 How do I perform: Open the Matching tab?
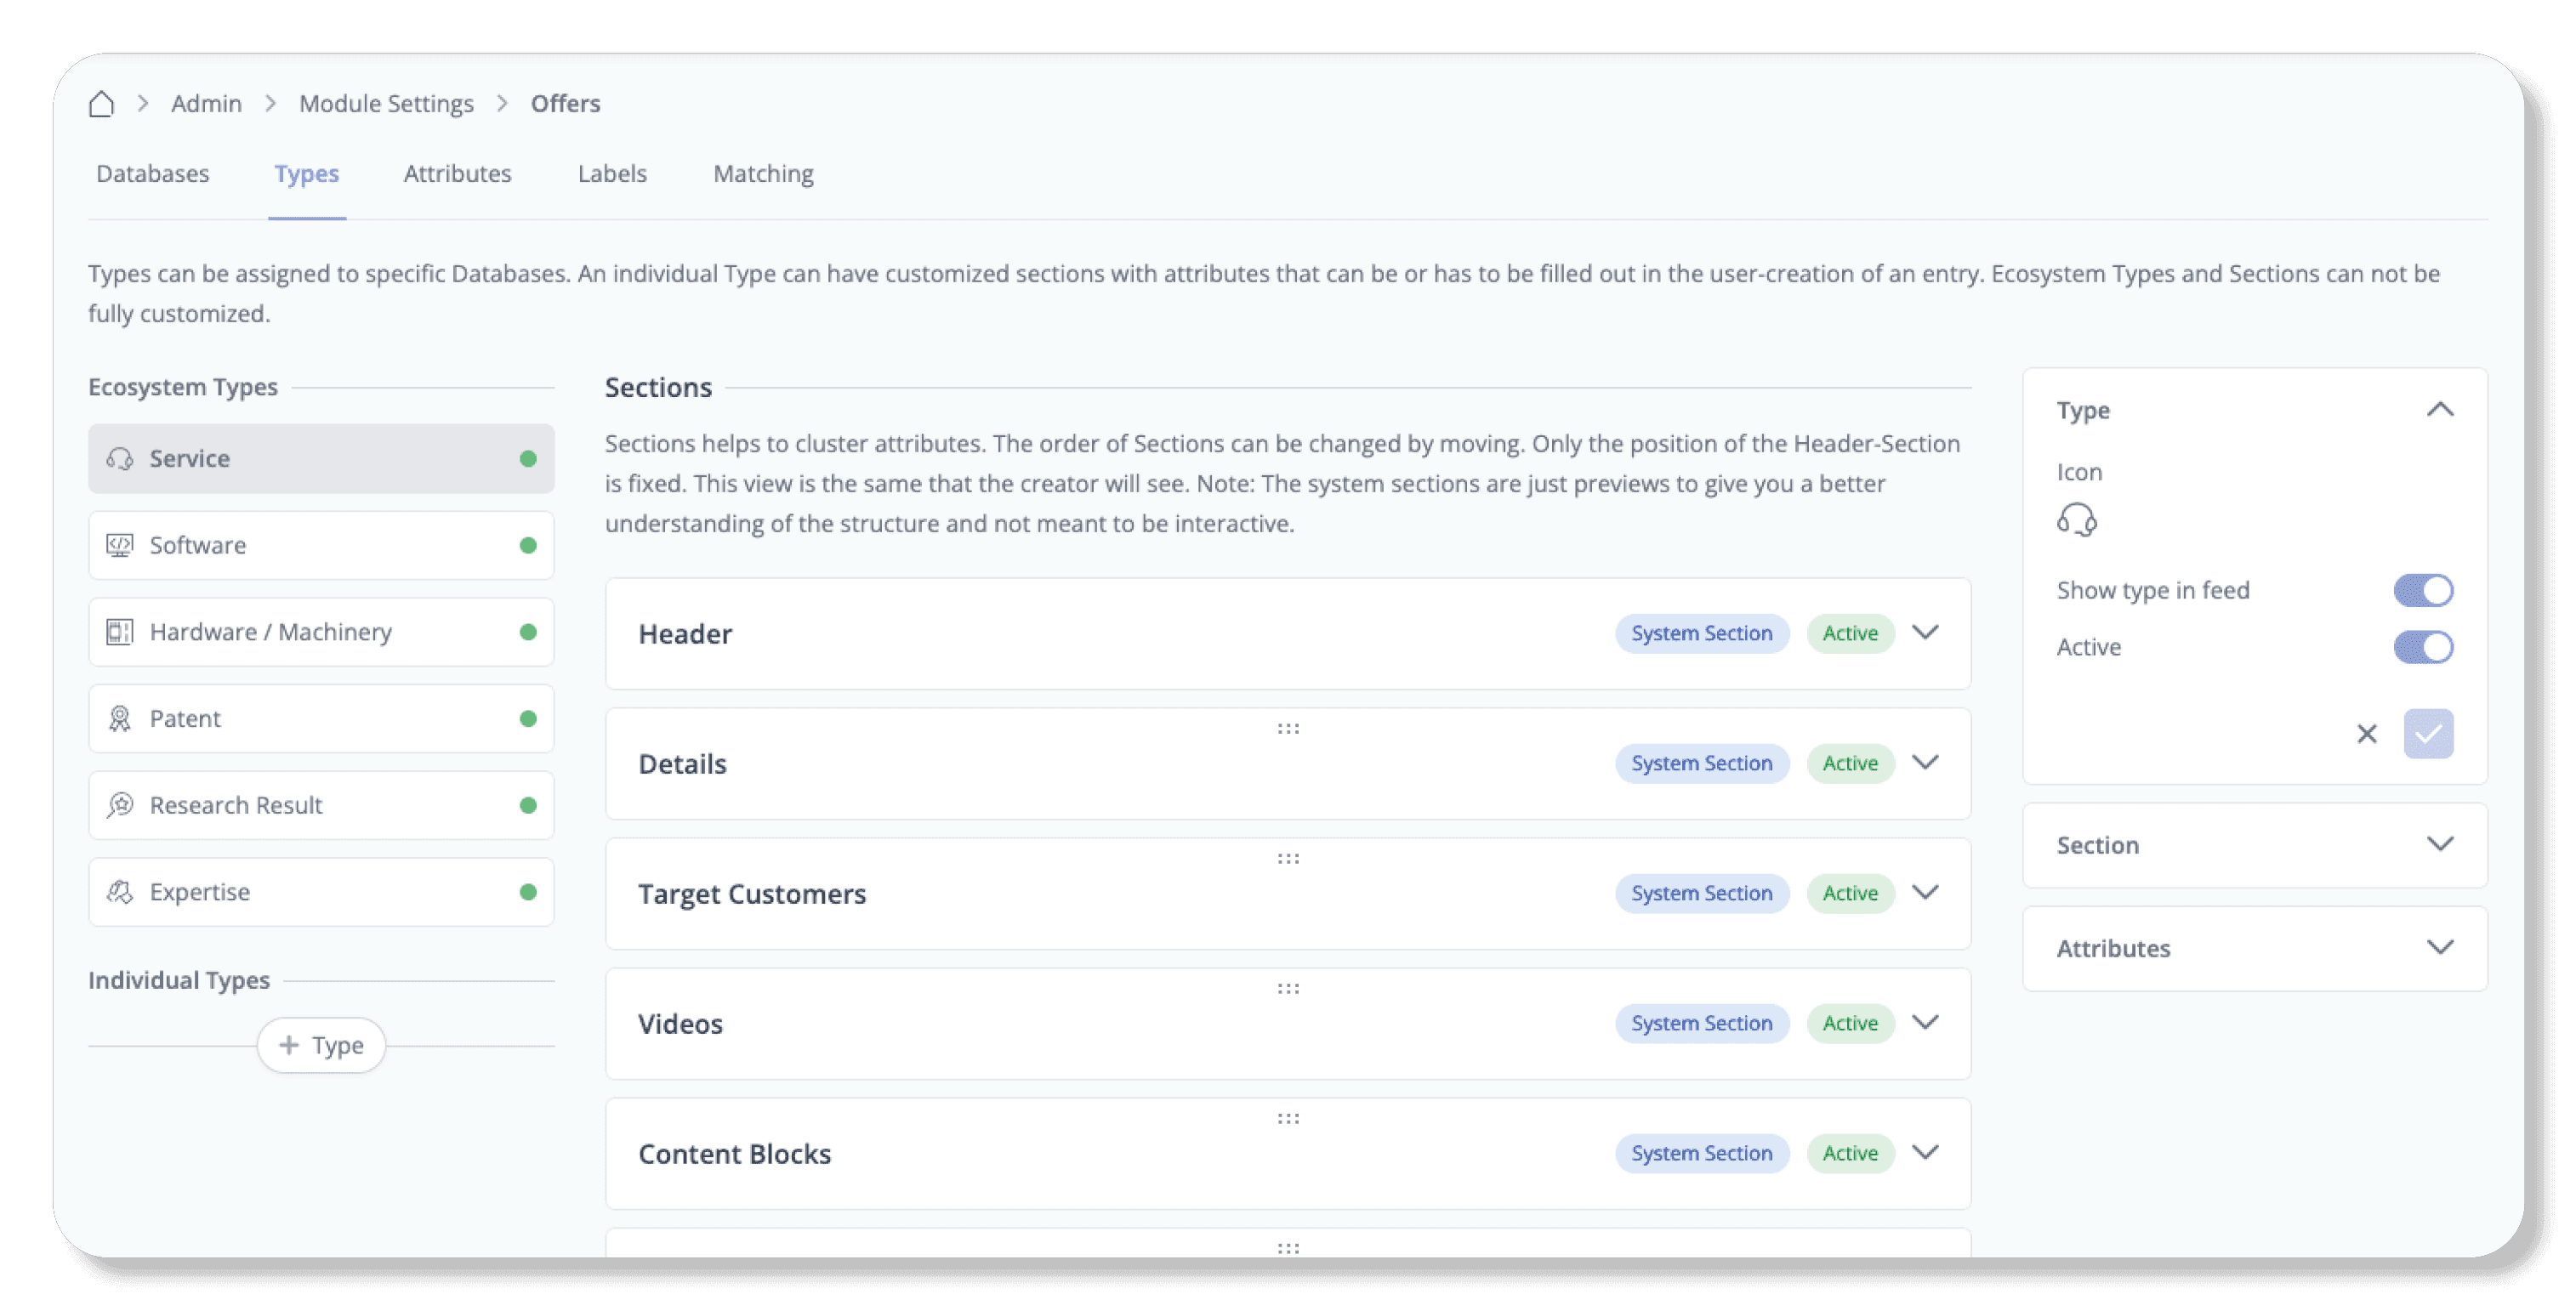point(763,174)
